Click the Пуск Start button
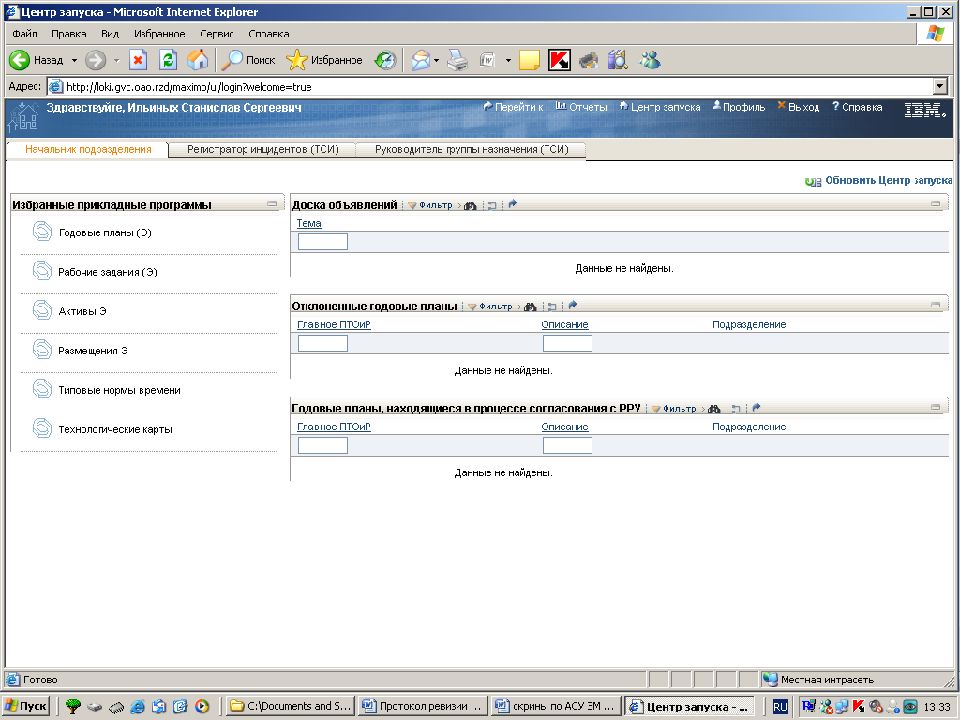Viewport: 960px width, 720px height. pyautogui.click(x=26, y=706)
